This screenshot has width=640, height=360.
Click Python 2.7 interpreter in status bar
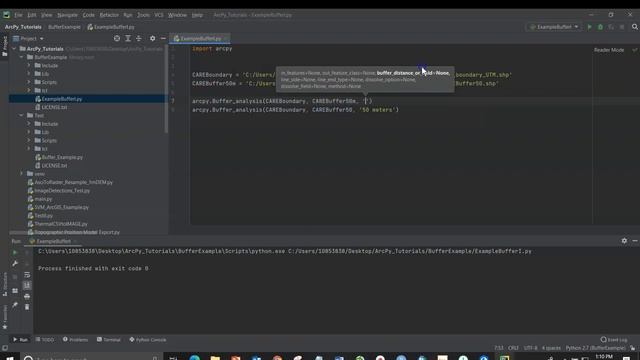(x=596, y=348)
